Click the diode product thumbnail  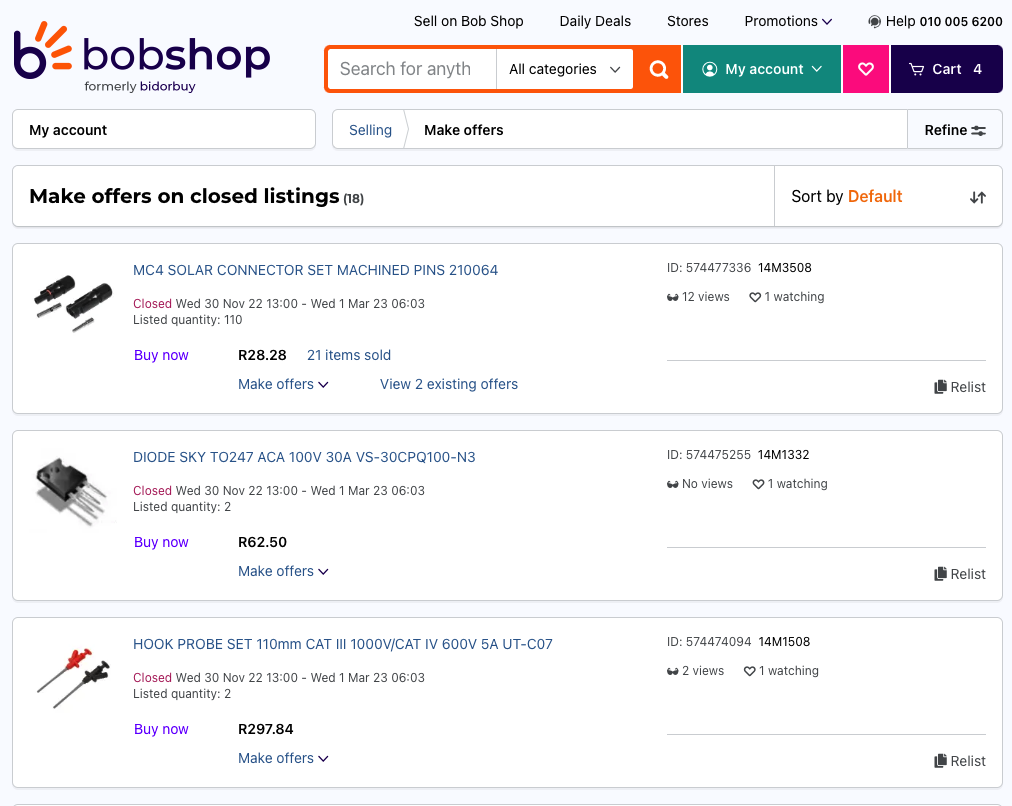(73, 490)
